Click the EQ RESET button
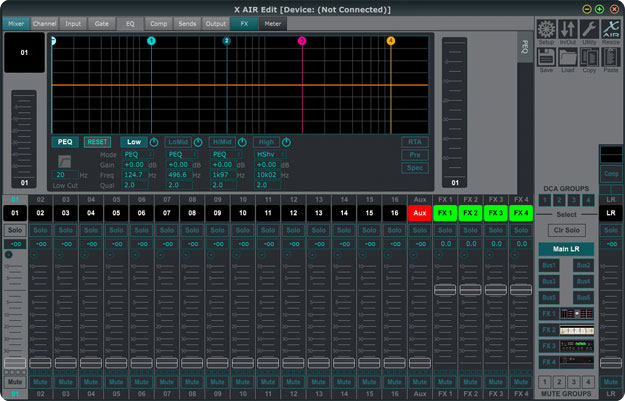This screenshot has width=625, height=401. tap(97, 142)
